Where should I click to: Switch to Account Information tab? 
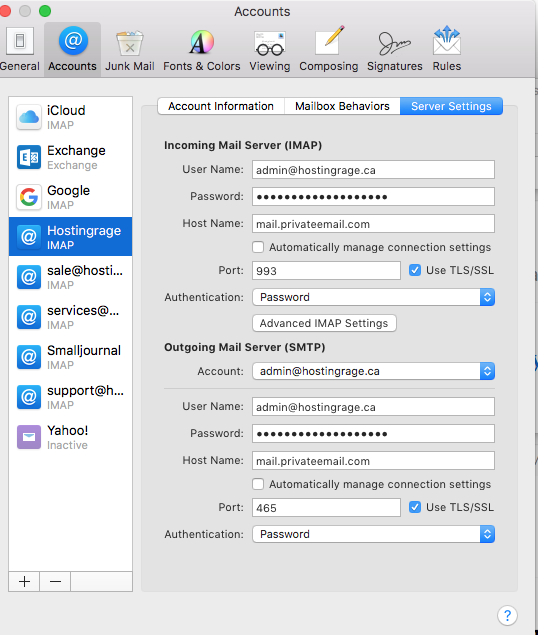(221, 106)
